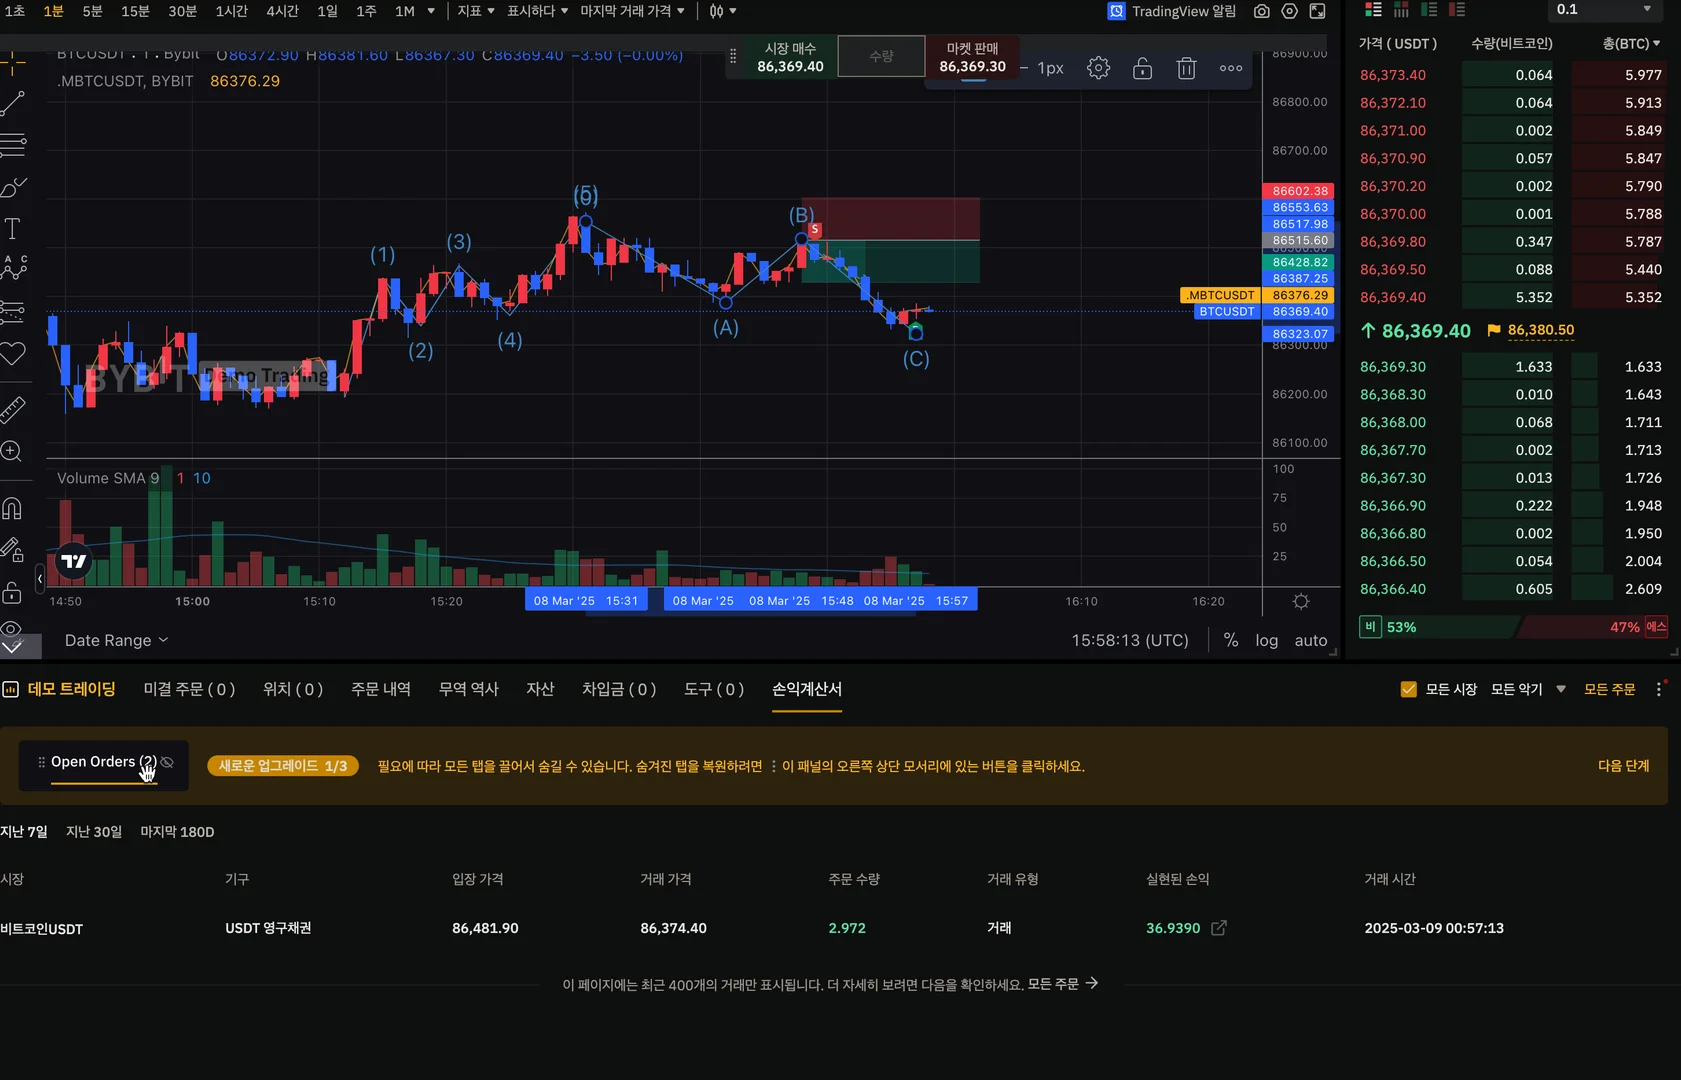
Task: Open the chart candle type dropdown
Action: [723, 11]
